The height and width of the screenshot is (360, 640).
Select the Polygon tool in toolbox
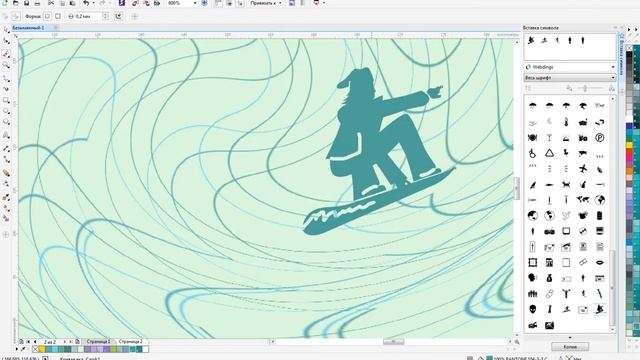coord(6,122)
